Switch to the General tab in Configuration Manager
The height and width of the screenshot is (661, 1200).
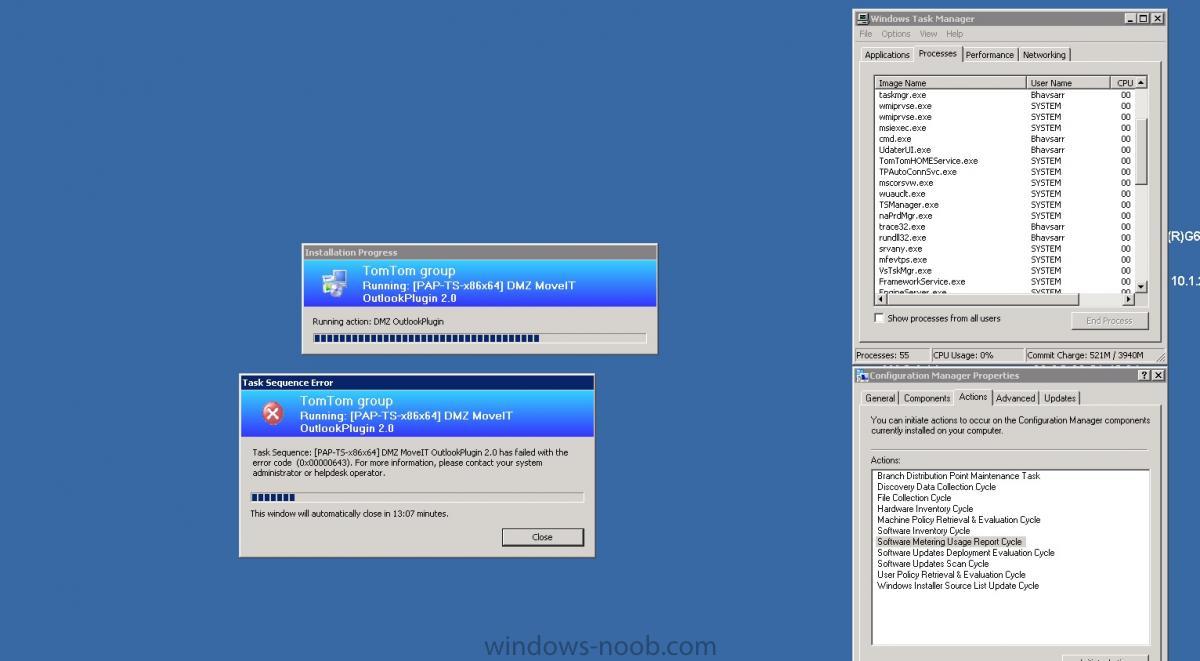[x=880, y=398]
